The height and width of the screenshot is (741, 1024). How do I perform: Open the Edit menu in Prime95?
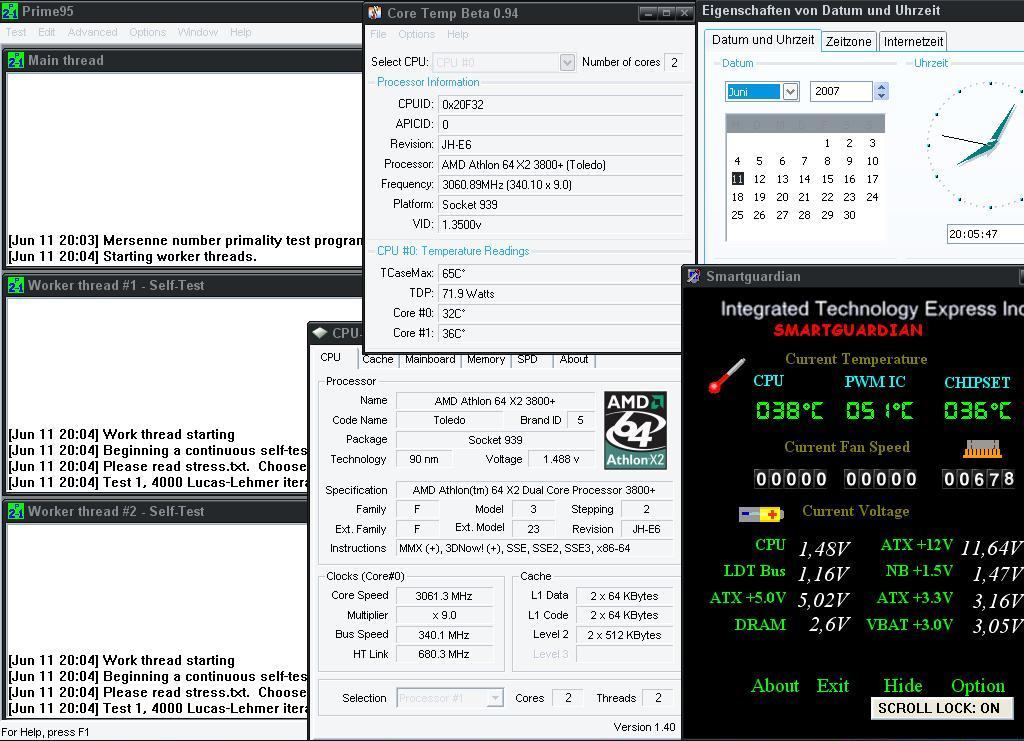coord(46,32)
